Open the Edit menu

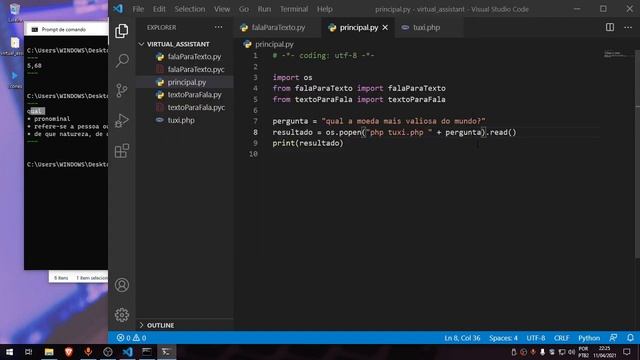point(159,9)
